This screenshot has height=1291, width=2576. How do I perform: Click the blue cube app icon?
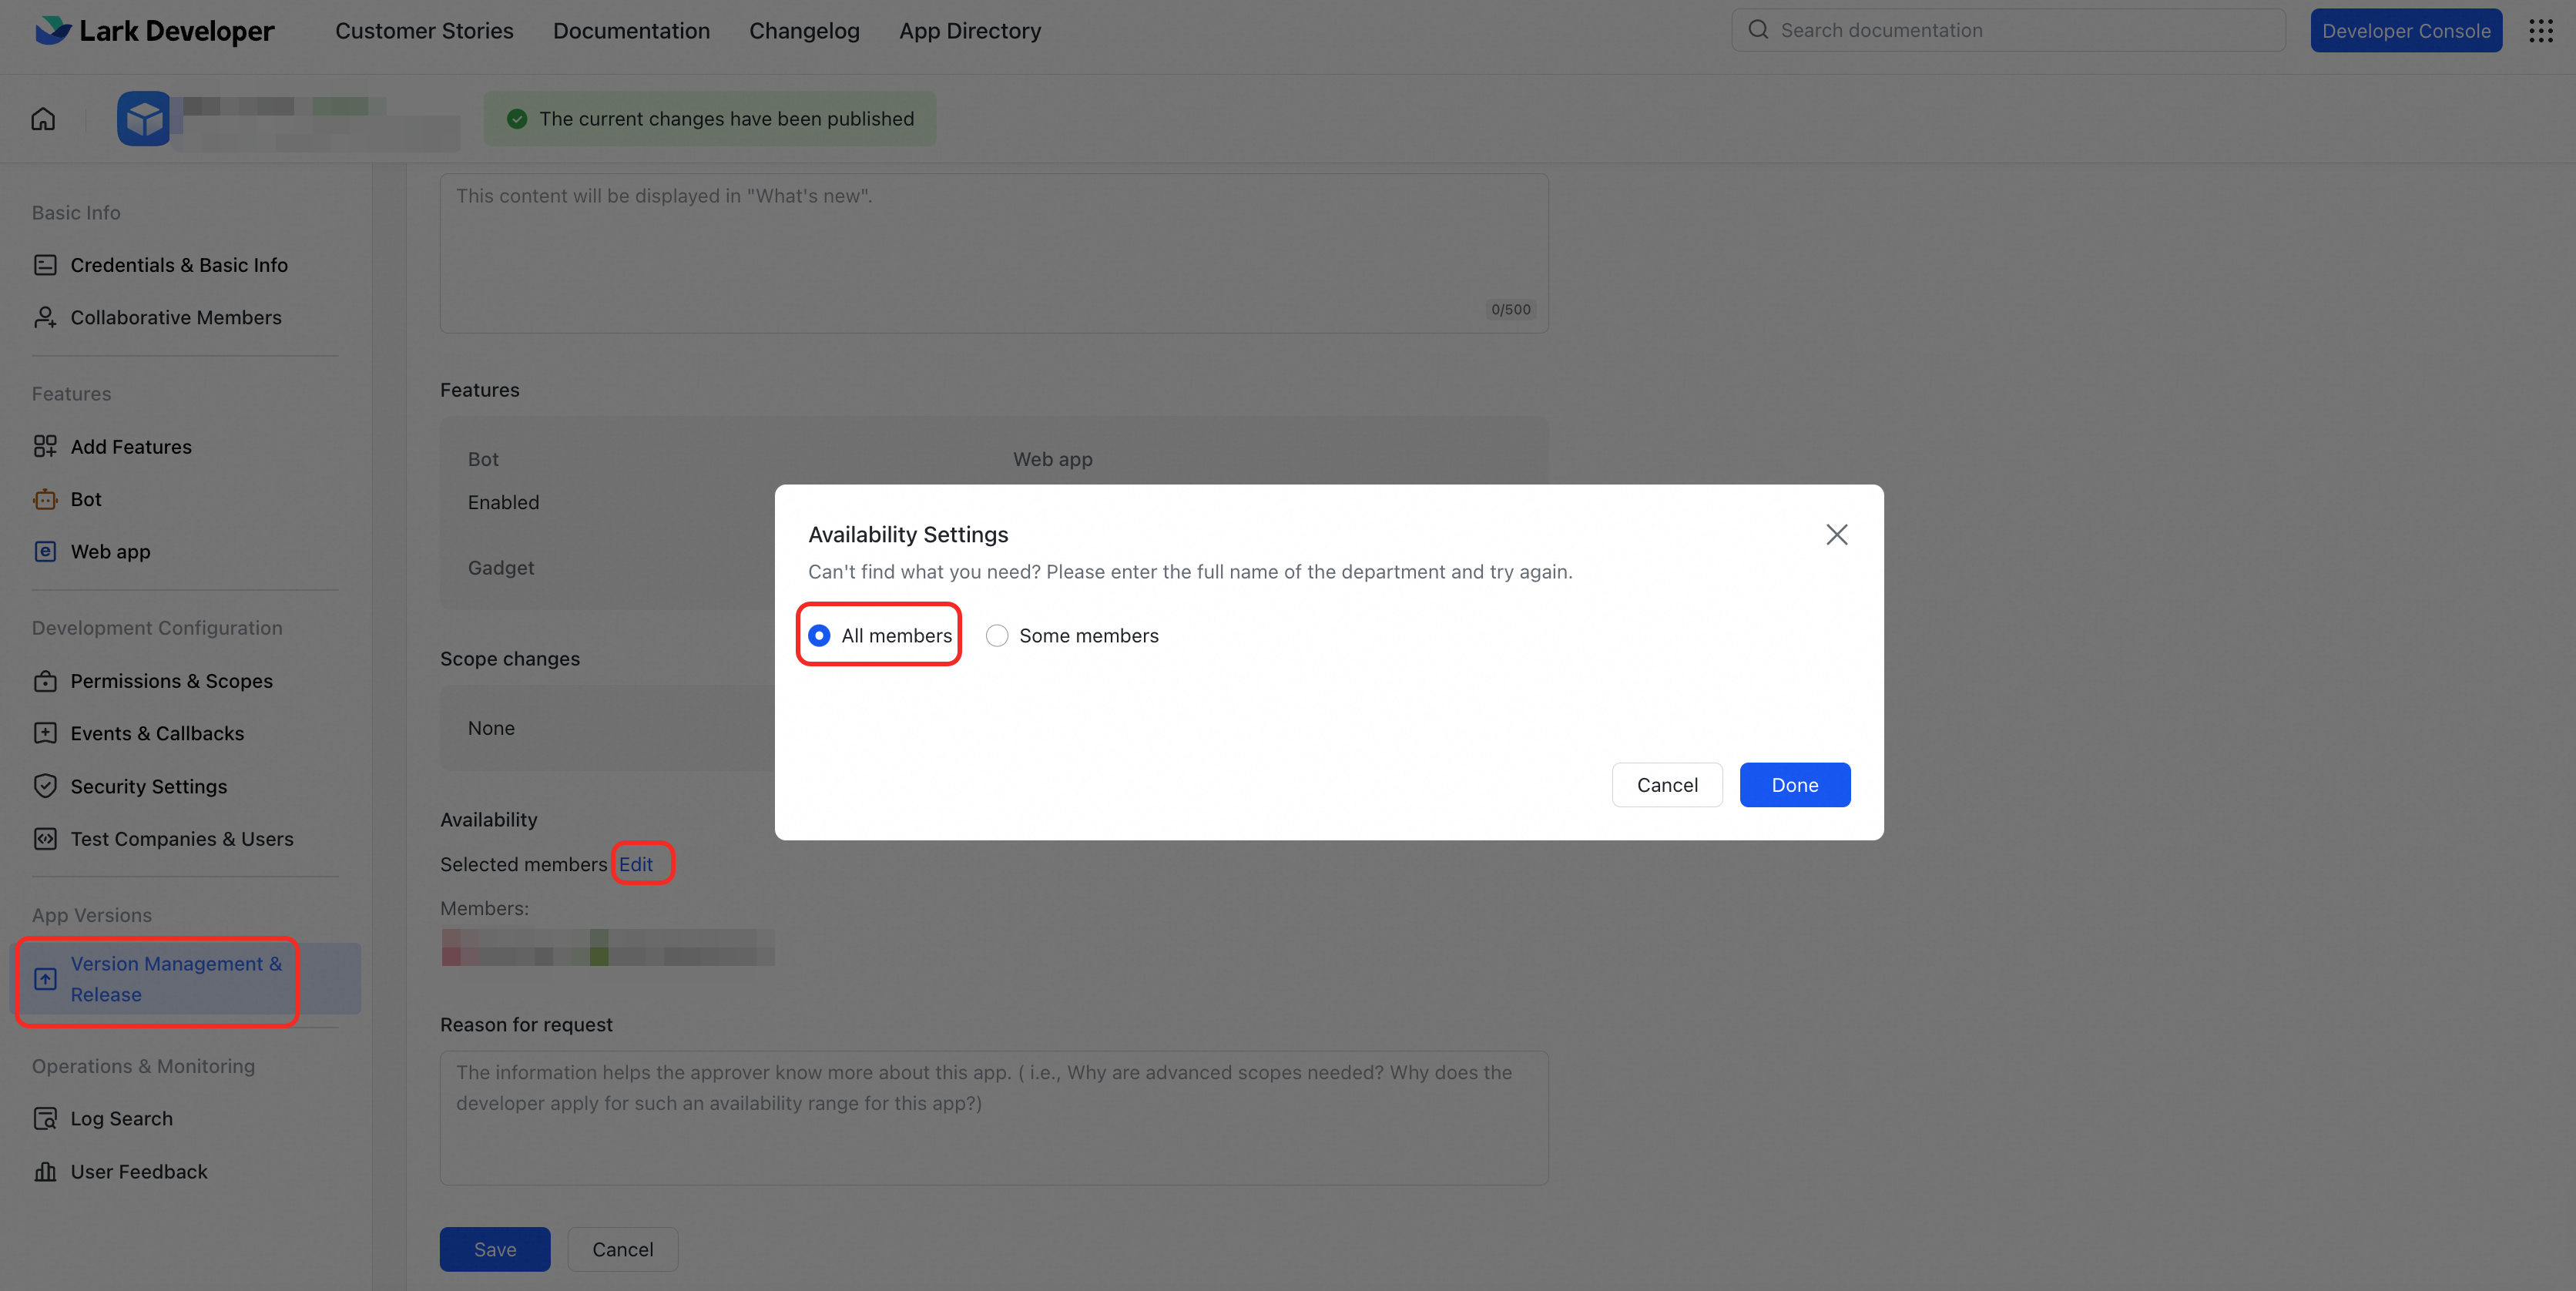point(144,119)
